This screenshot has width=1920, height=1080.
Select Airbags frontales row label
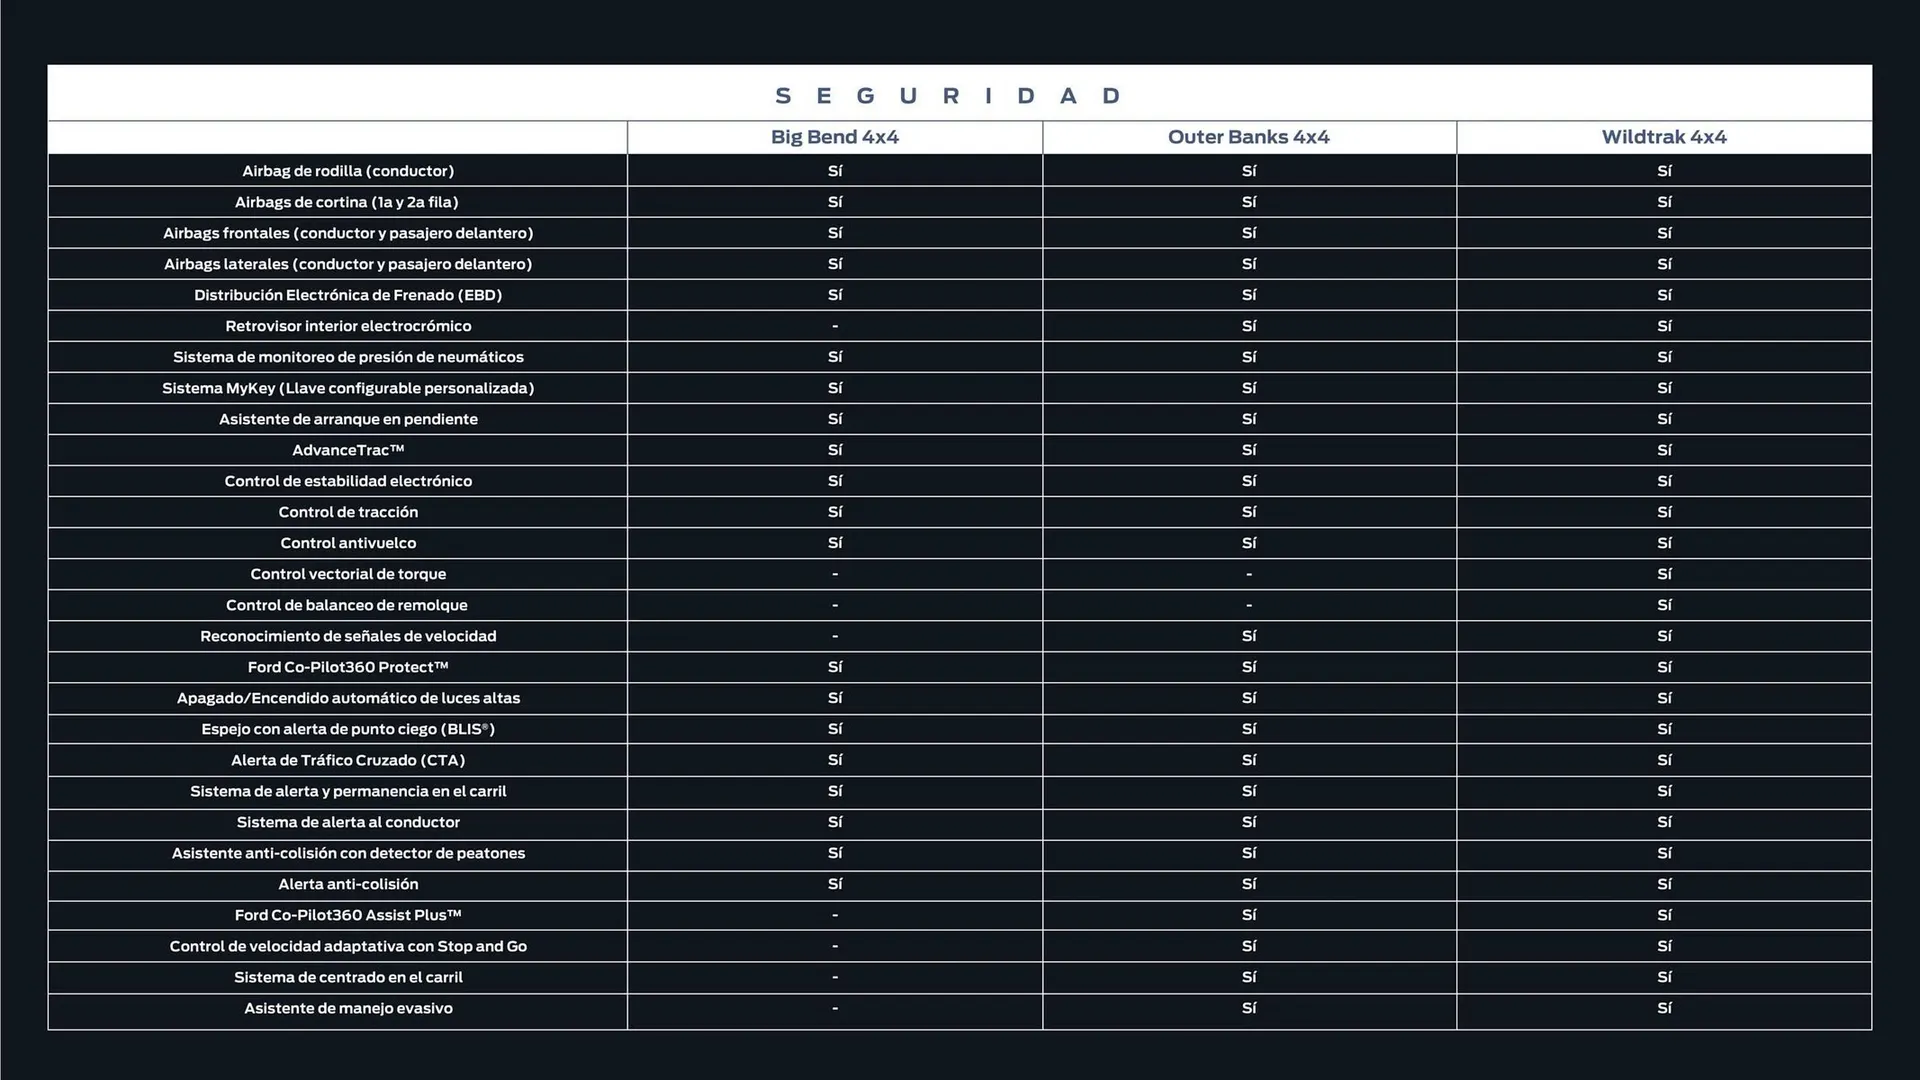348,233
